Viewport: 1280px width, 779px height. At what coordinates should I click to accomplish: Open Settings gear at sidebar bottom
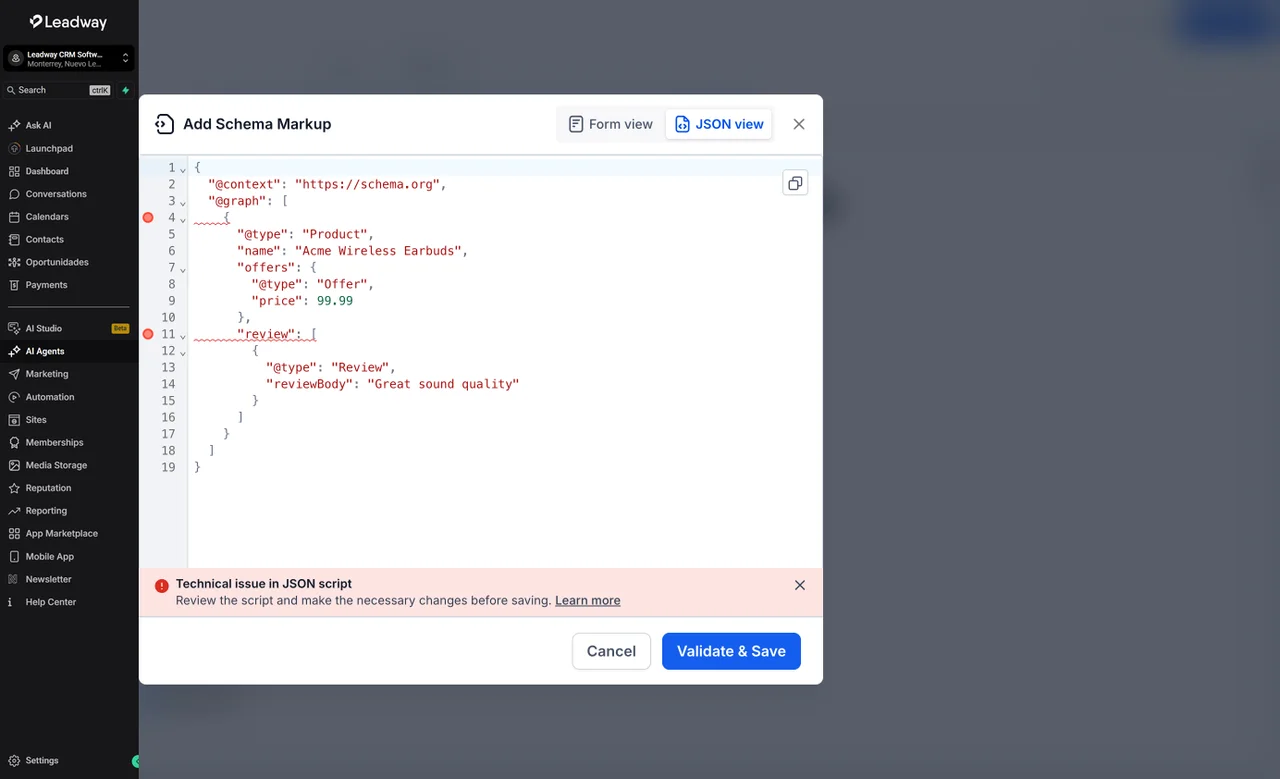[14, 760]
